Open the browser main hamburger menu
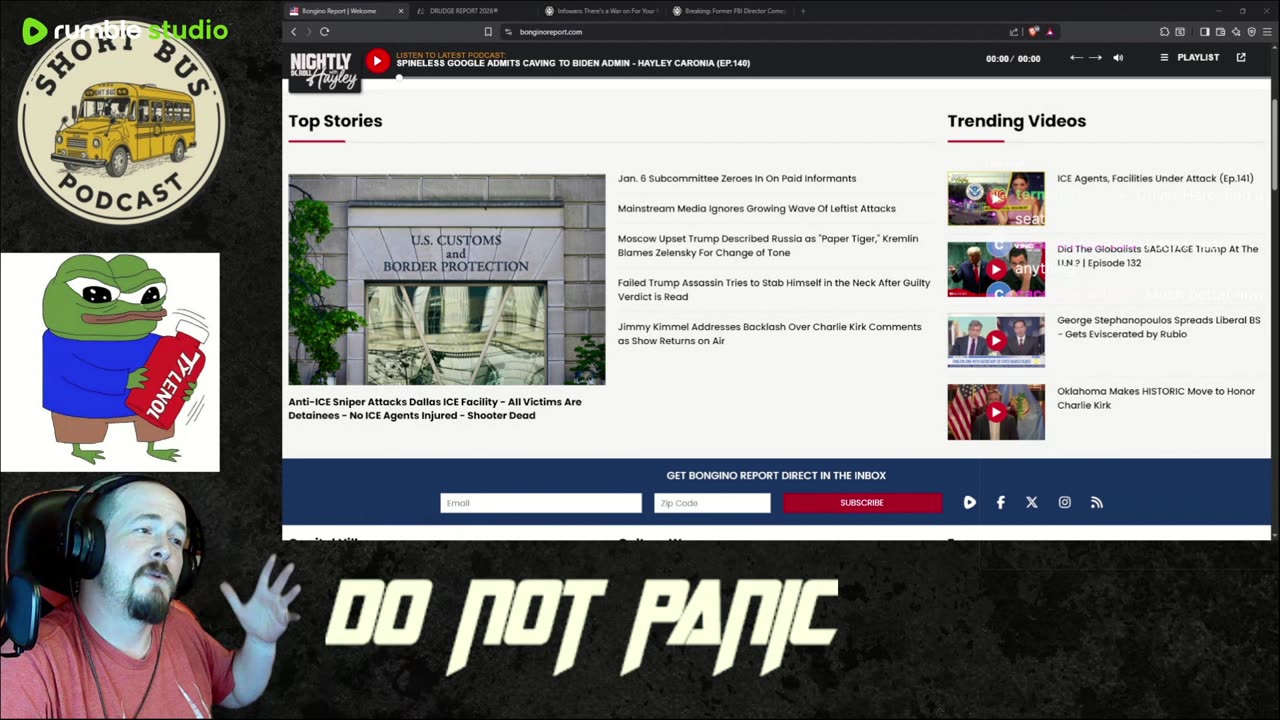 [x=1266, y=32]
